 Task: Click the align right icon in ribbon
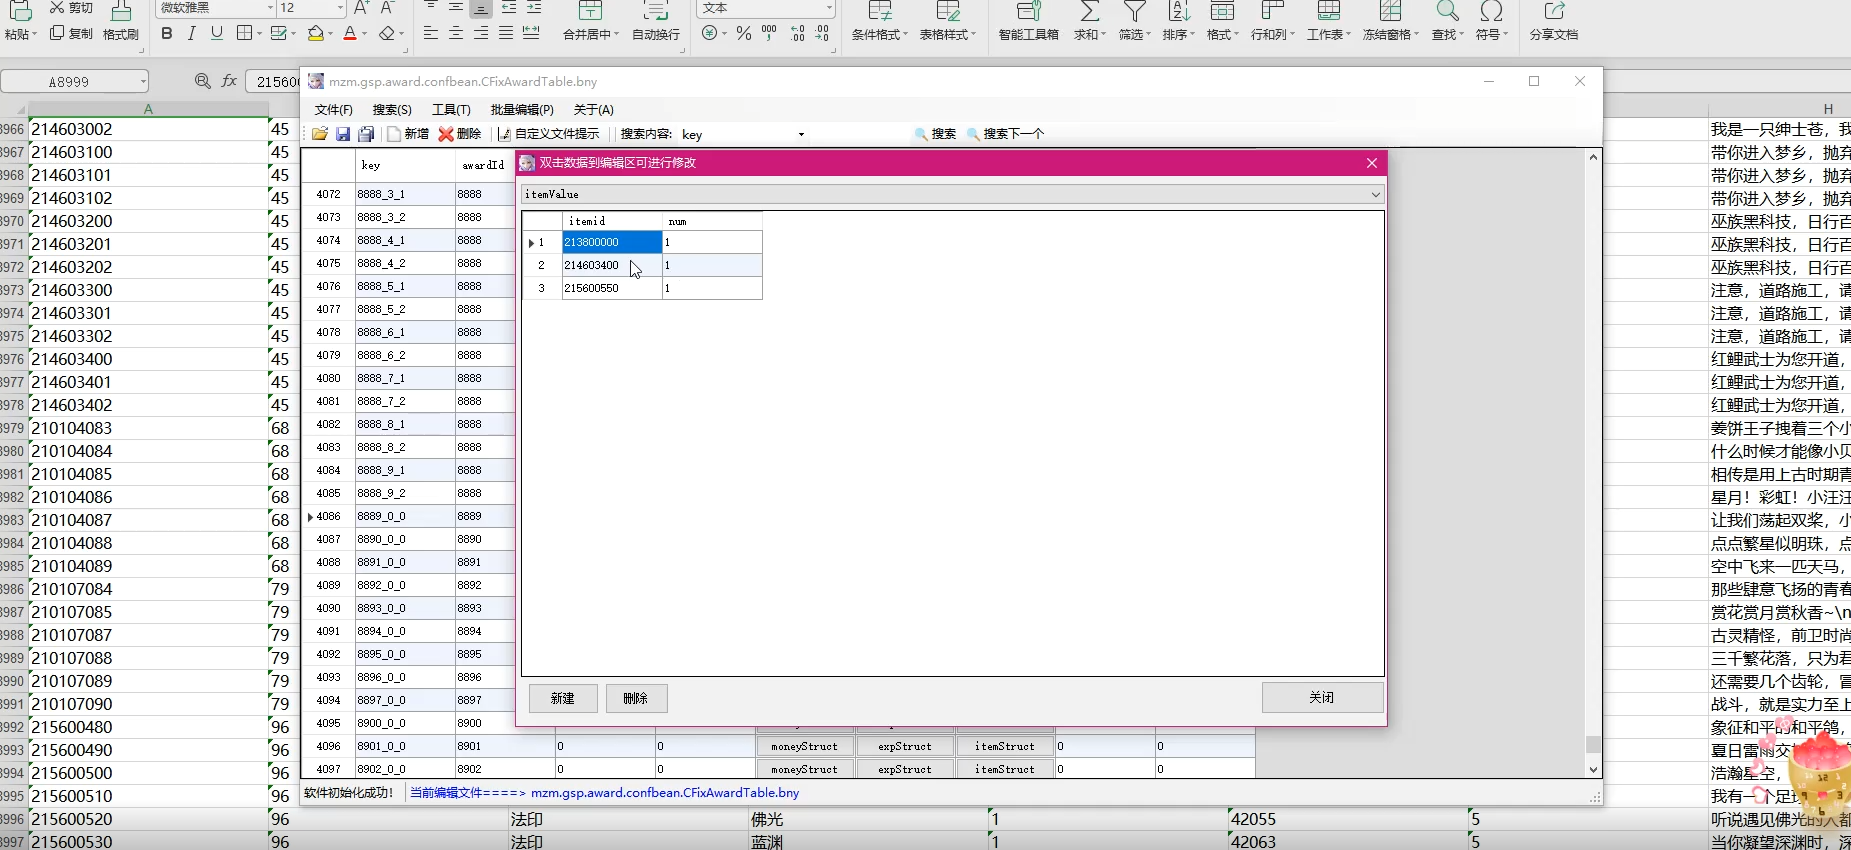click(x=481, y=34)
